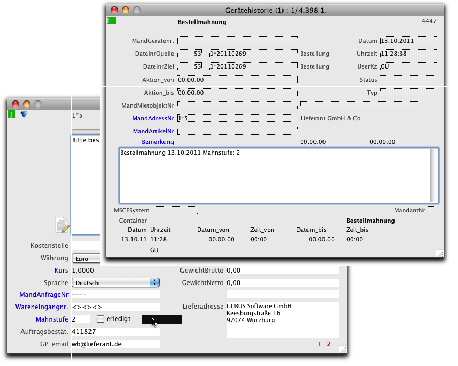This screenshot has height=366, width=458.
Task: Open the notepad with pencil icon
Action: click(63, 225)
